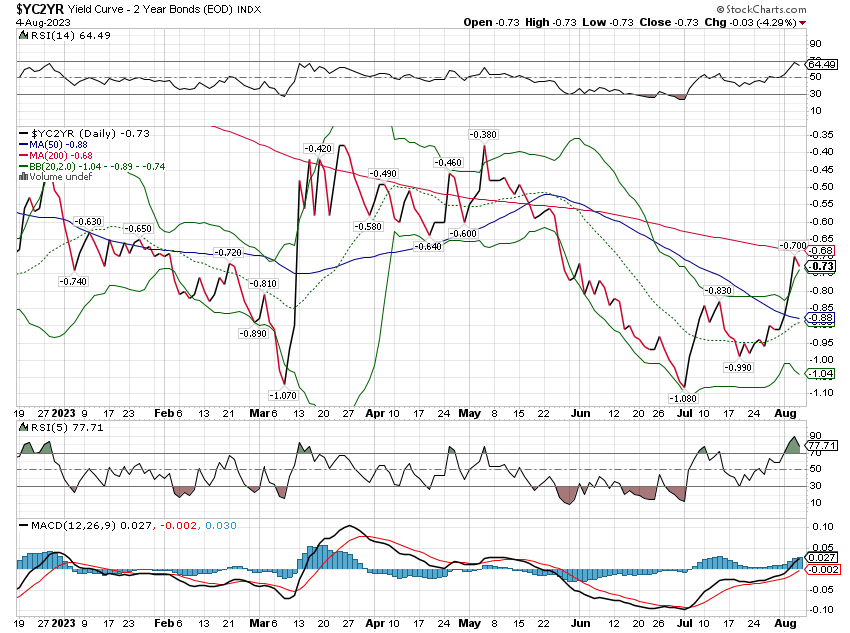
Task: Click the RSI(5) indicator mountain icon
Action: 22,426
